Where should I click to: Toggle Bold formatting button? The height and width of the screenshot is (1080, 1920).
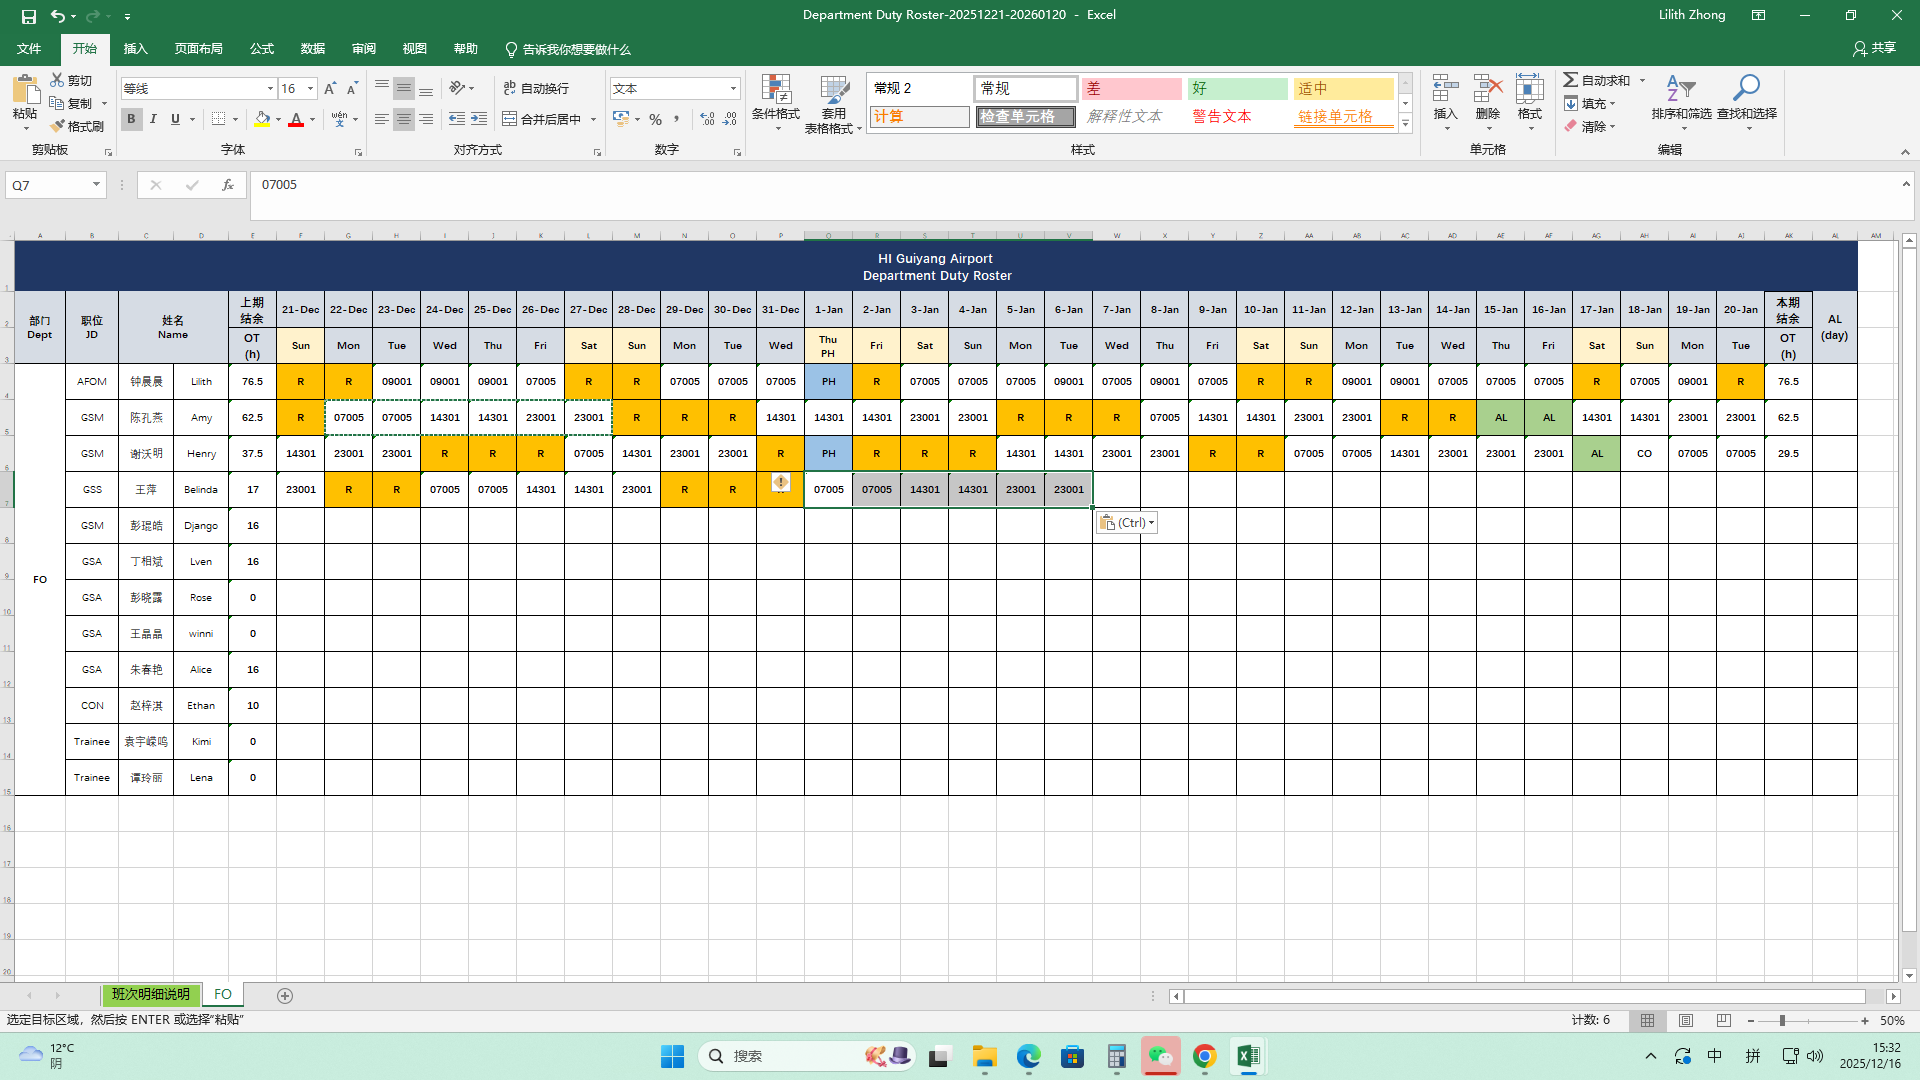click(x=131, y=119)
